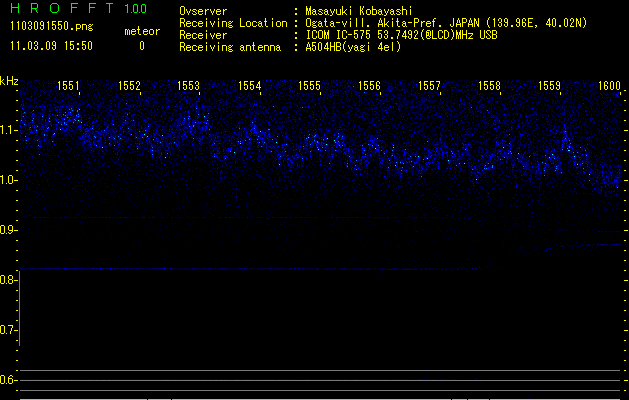Click the date stamp 11.03.09 15:50
Screen dimensions: 629x400
pyautogui.click(x=51, y=46)
